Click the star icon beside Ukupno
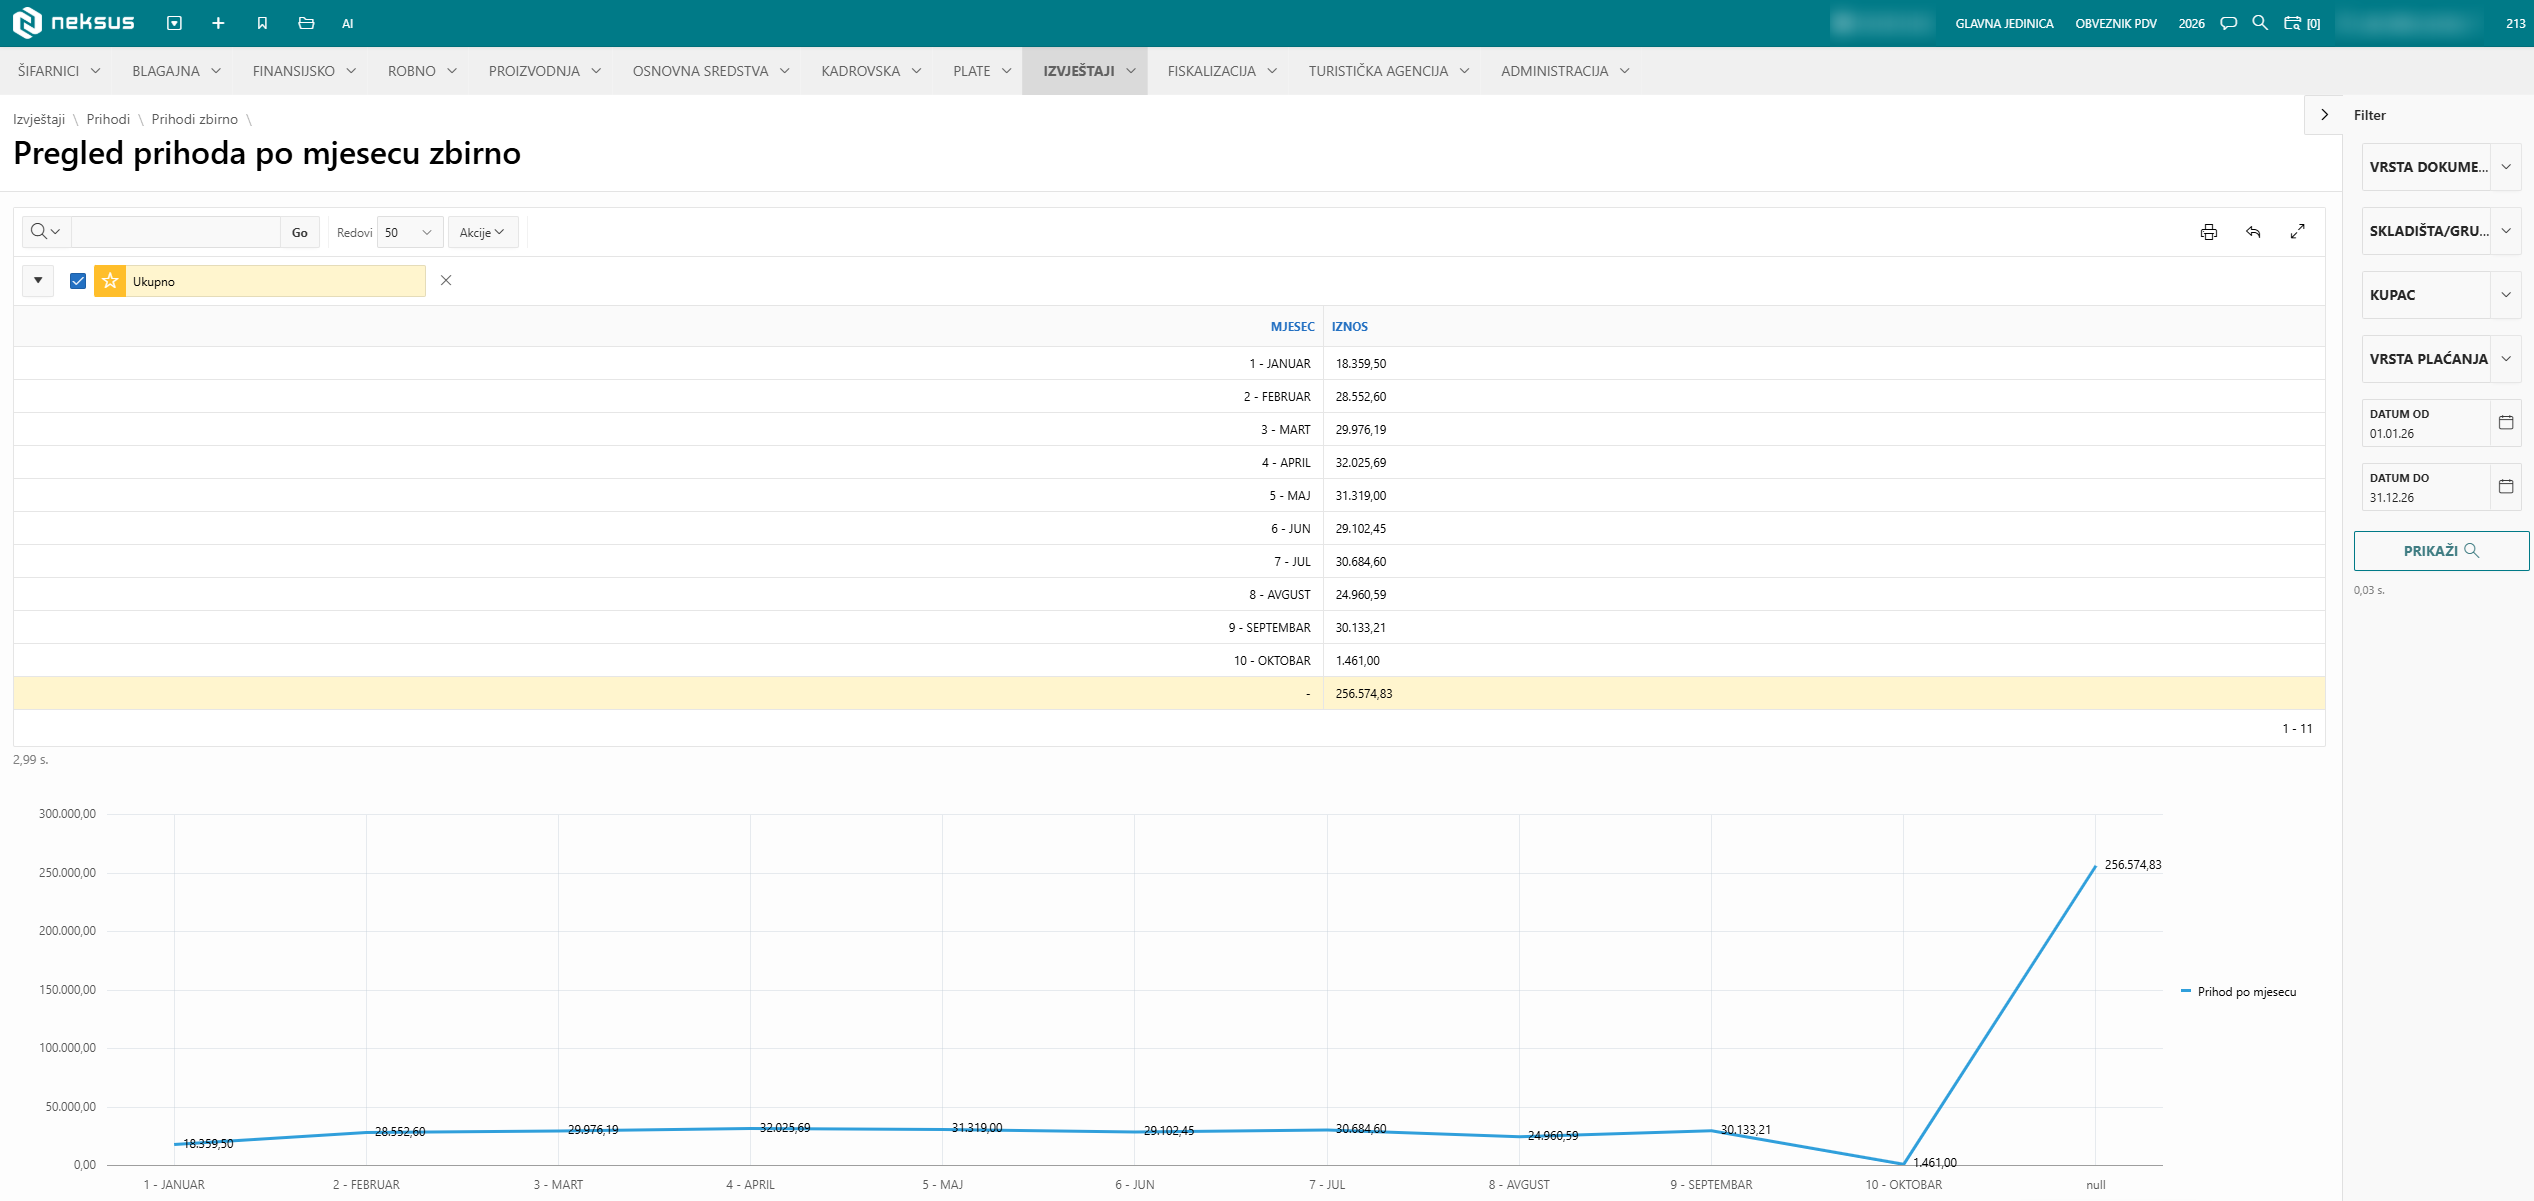 click(x=110, y=281)
